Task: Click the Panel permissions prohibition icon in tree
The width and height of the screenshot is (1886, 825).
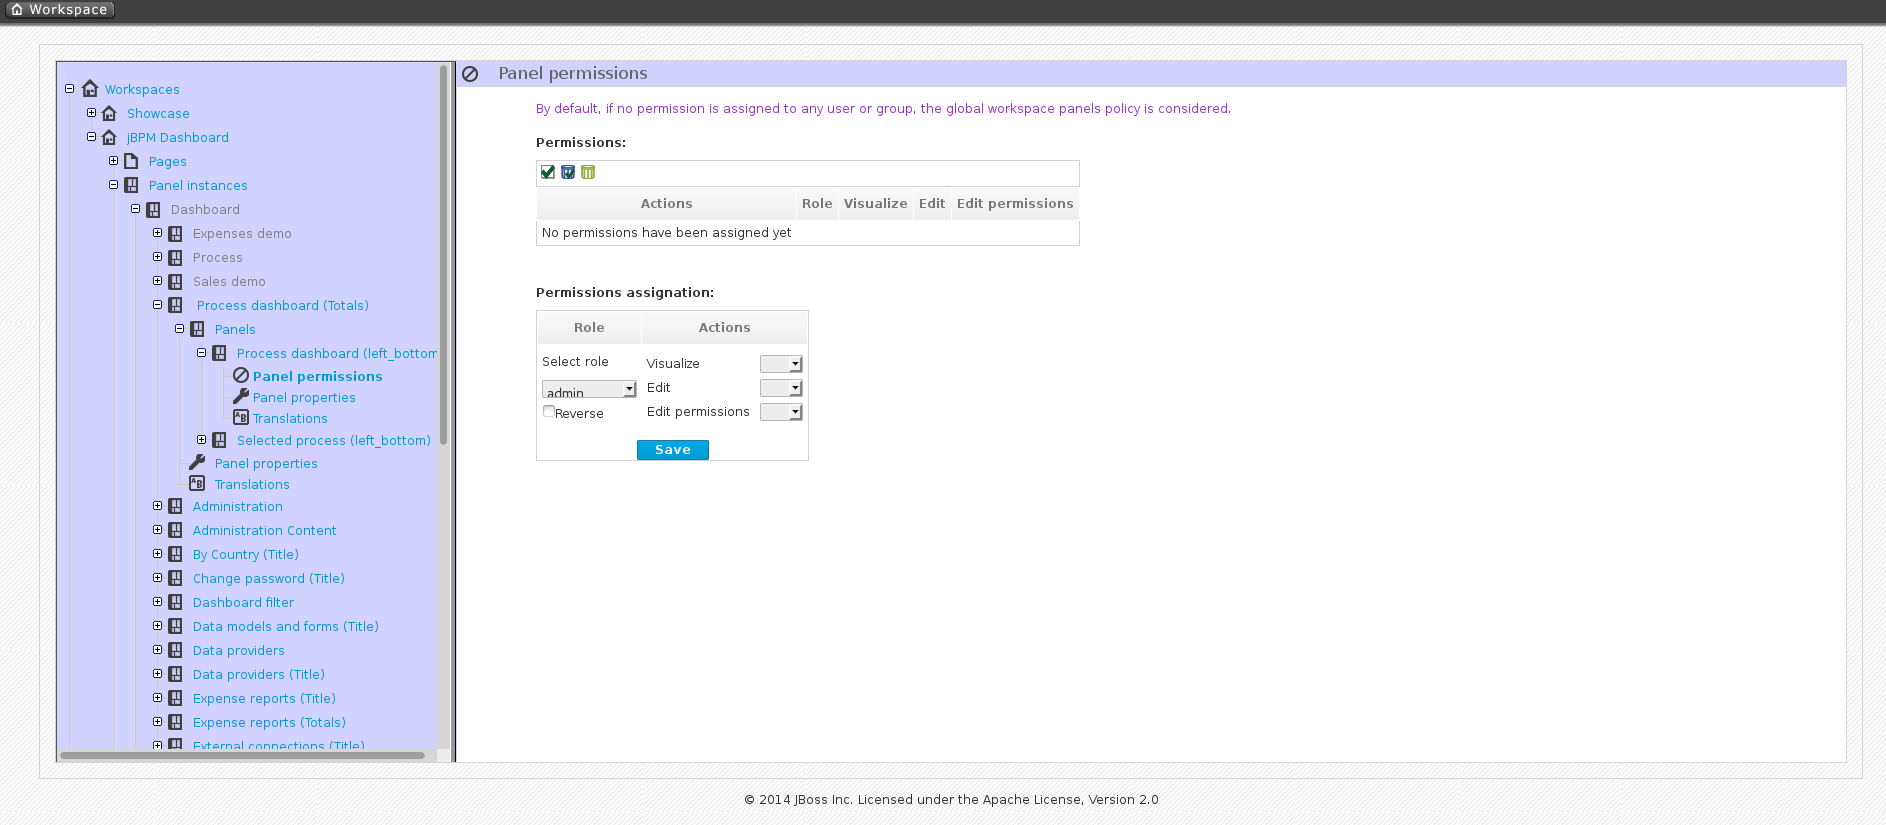Action: tap(241, 375)
